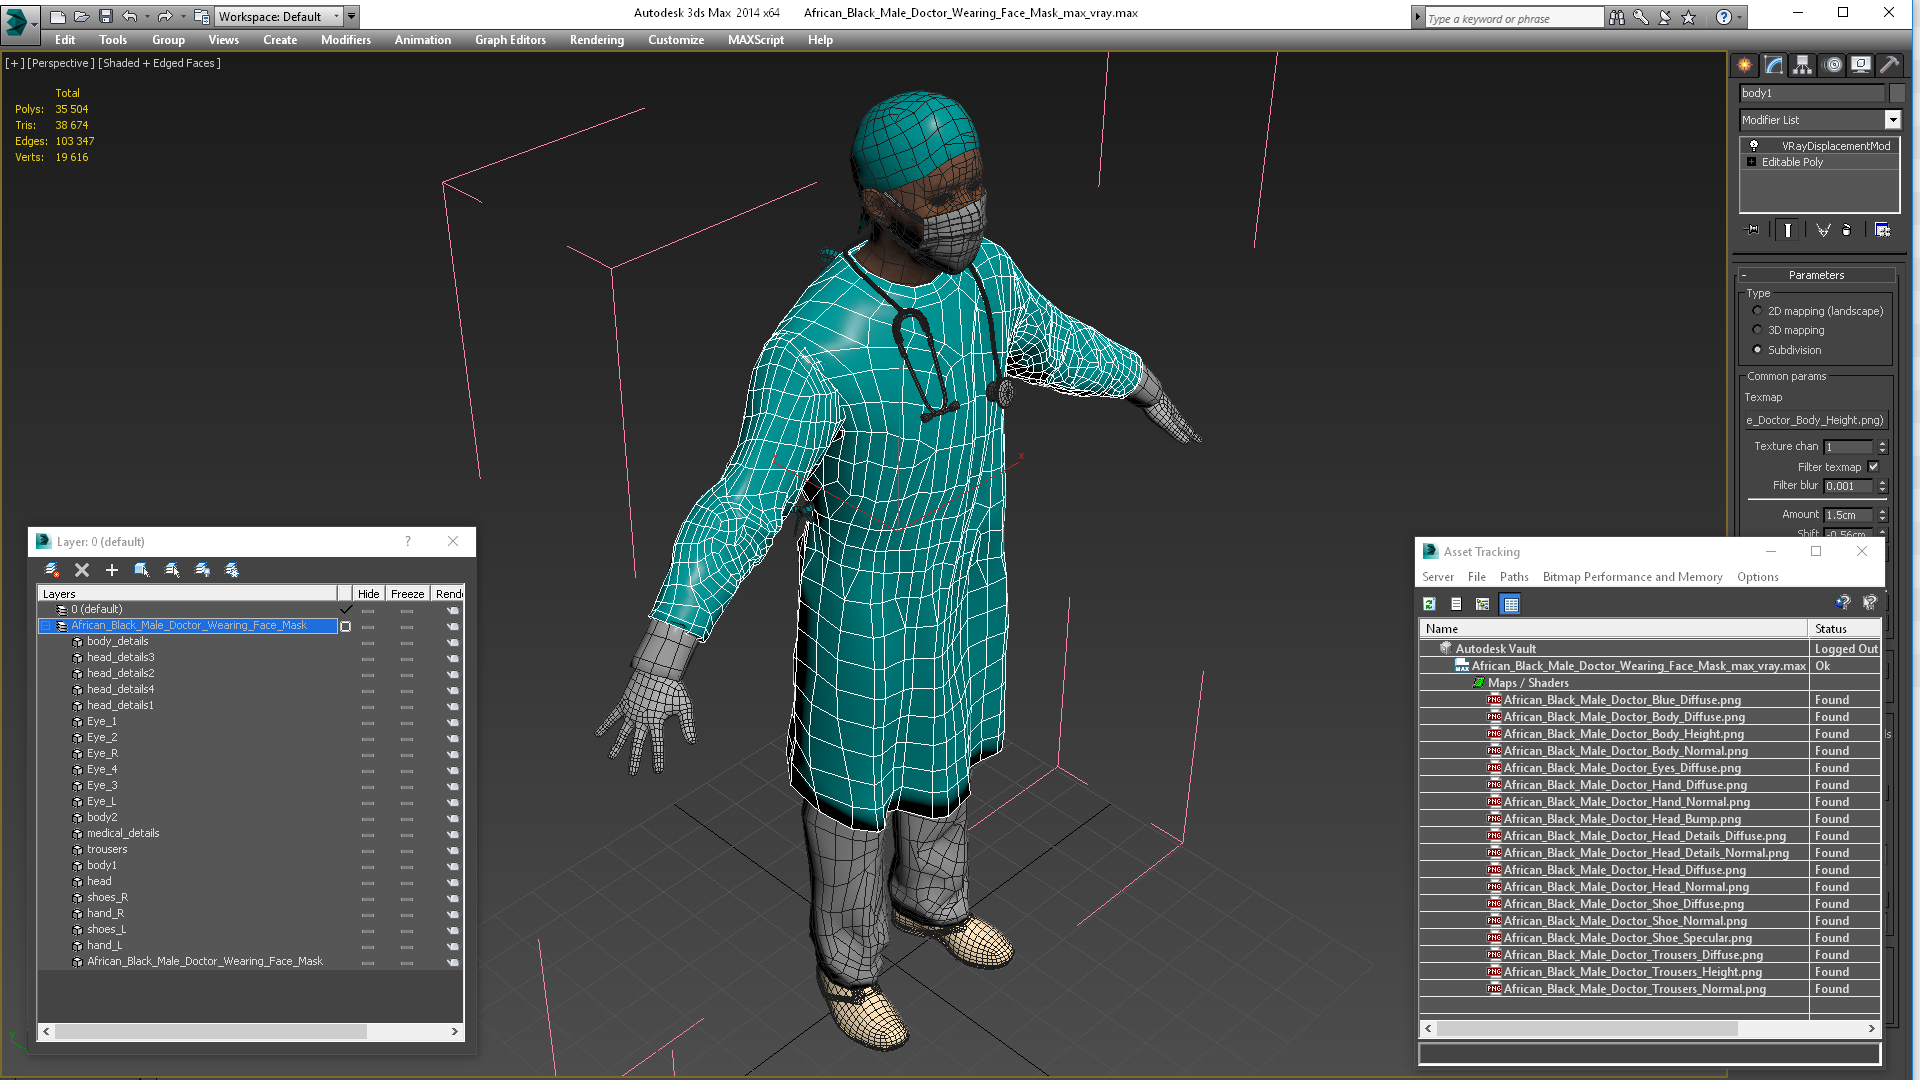Click the Save File floppy icon

tap(106, 17)
